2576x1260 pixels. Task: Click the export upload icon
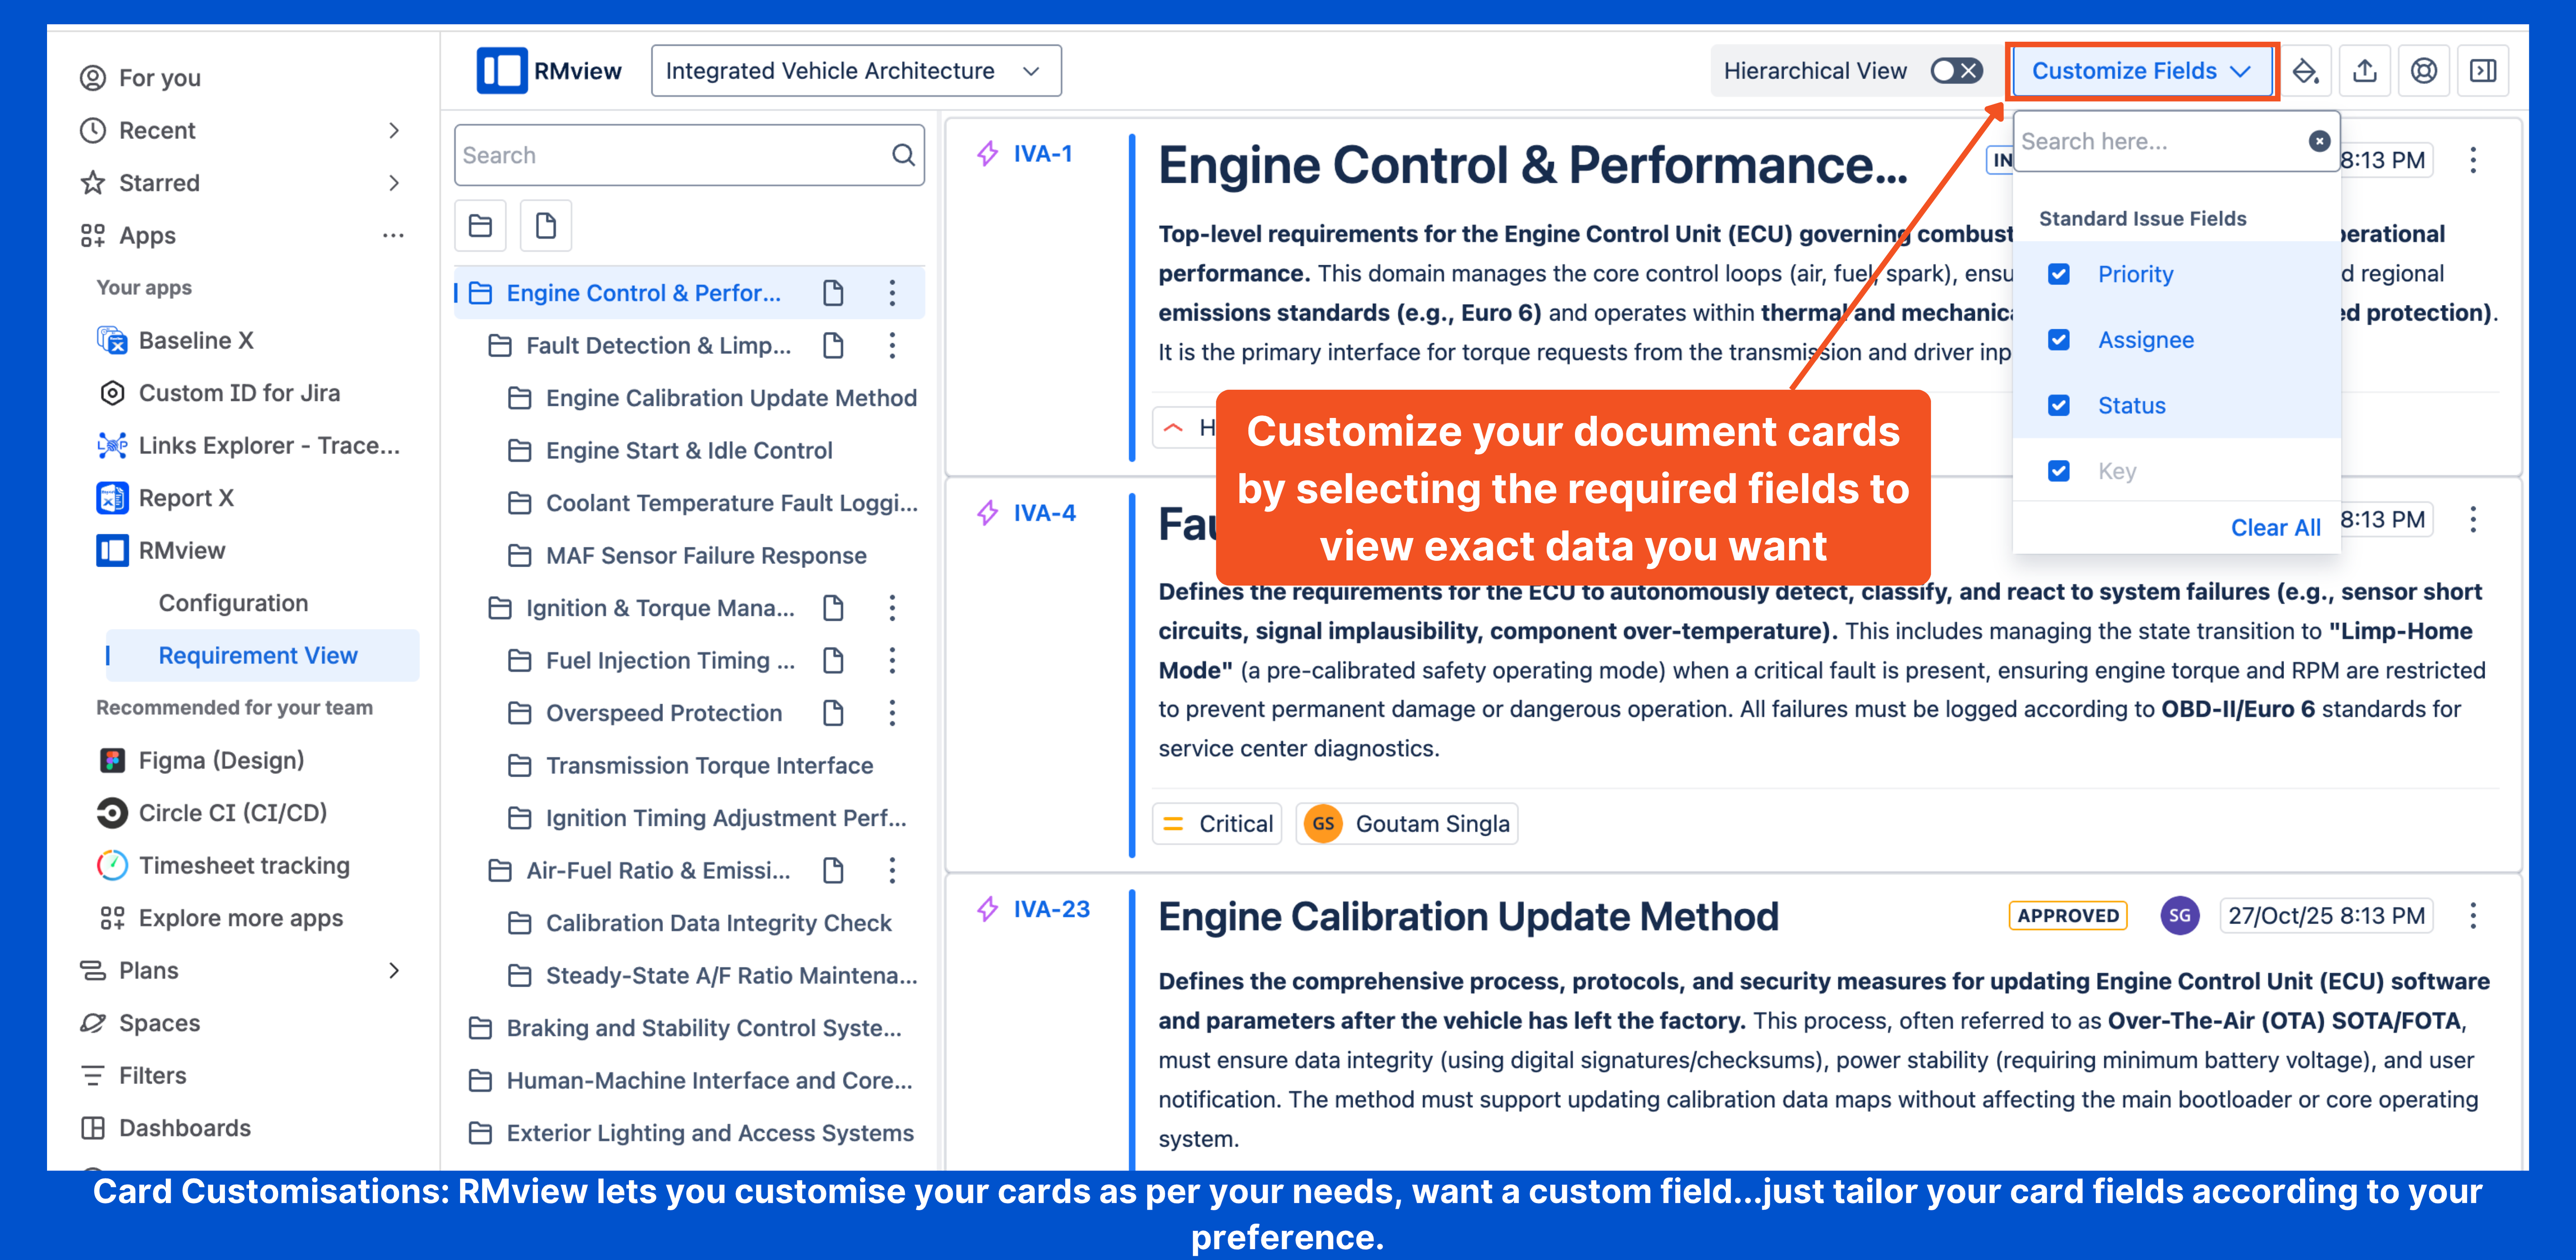[2364, 71]
